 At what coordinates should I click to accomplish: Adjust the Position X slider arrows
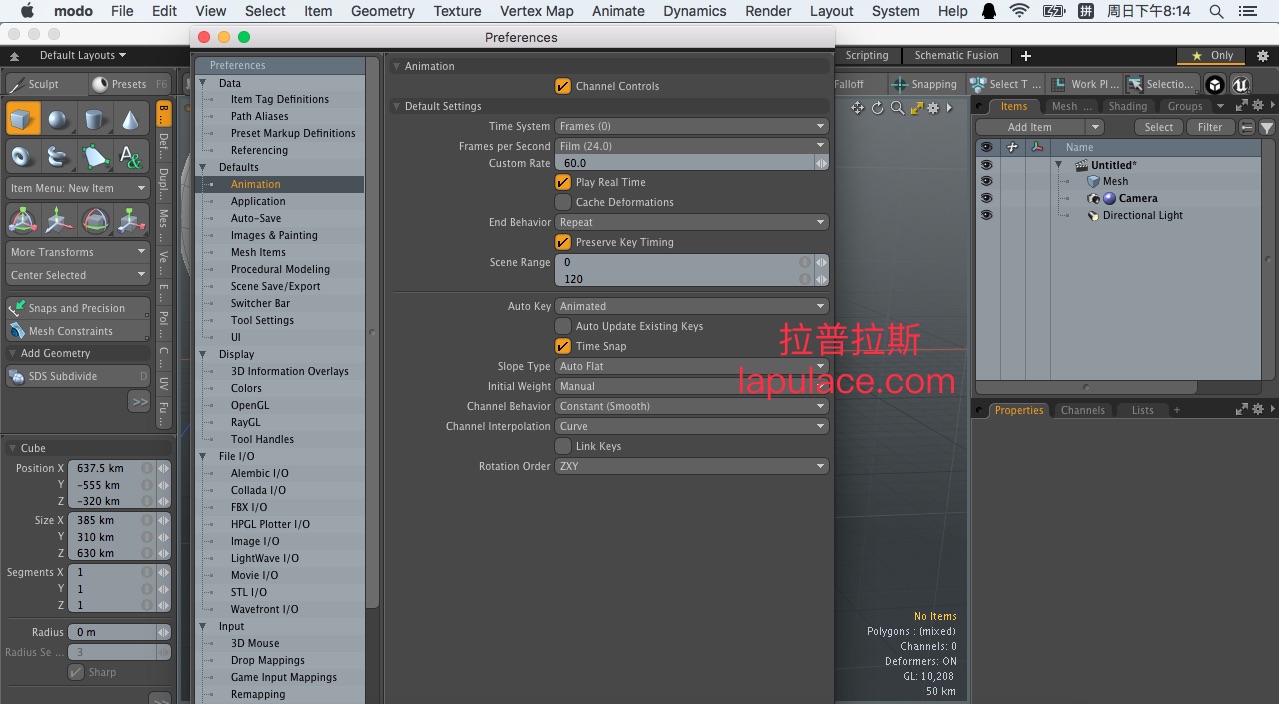(x=163, y=468)
